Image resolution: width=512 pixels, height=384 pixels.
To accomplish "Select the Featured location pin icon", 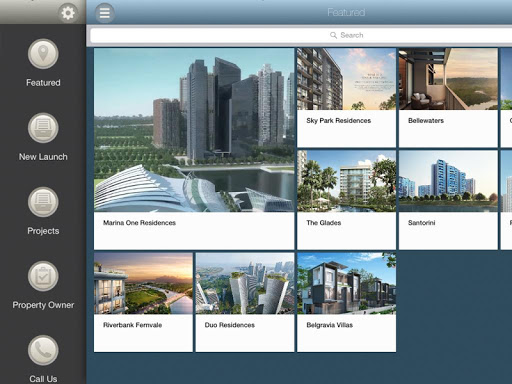I will (43, 54).
